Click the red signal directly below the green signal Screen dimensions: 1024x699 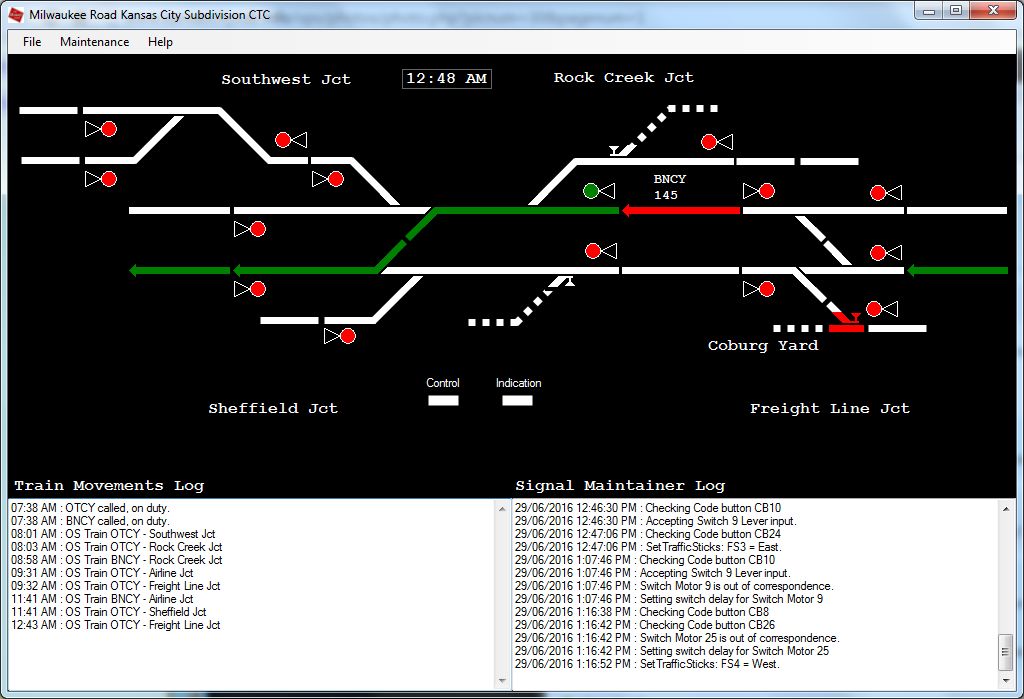(593, 251)
